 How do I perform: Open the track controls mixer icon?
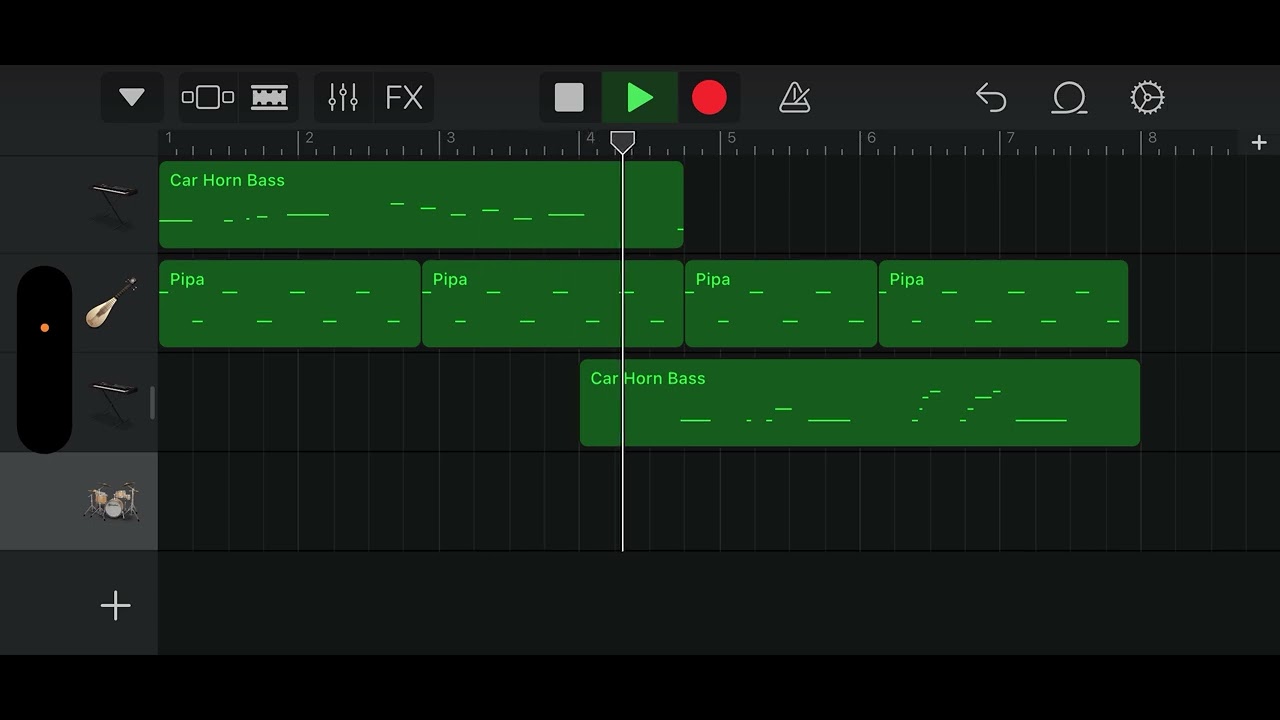coord(343,97)
